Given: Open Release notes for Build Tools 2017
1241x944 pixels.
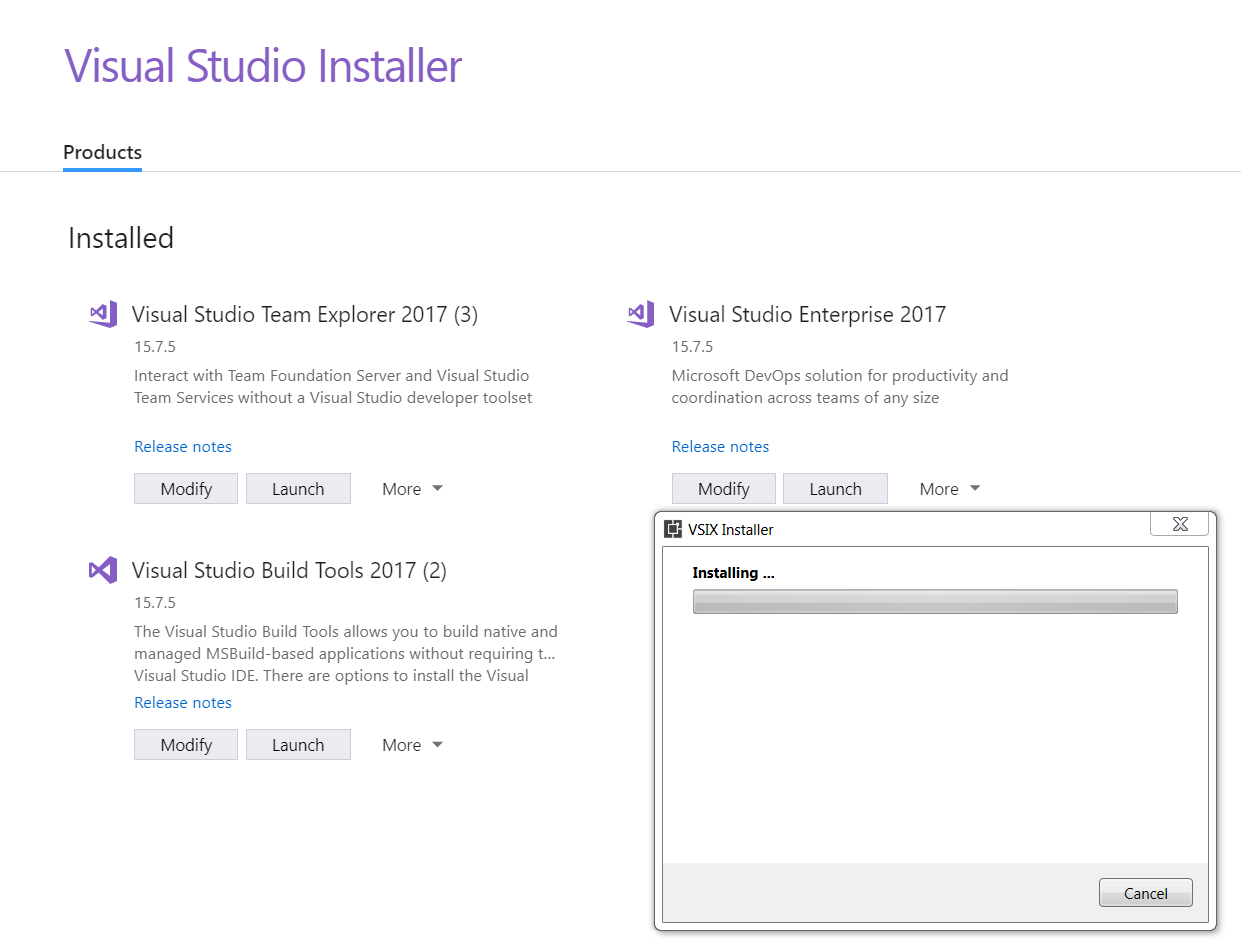Looking at the screenshot, I should click(183, 702).
